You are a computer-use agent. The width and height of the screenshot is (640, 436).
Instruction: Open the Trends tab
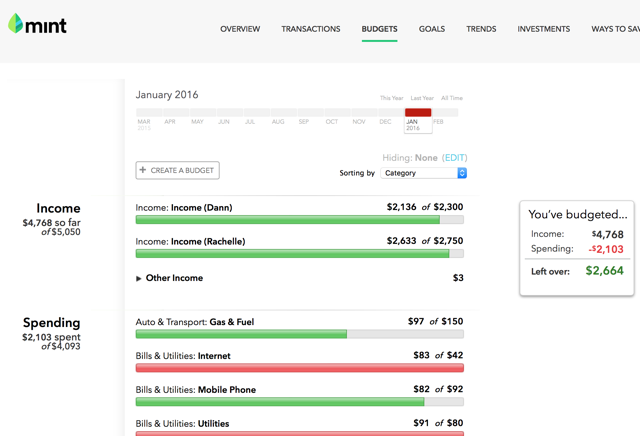[x=481, y=29]
